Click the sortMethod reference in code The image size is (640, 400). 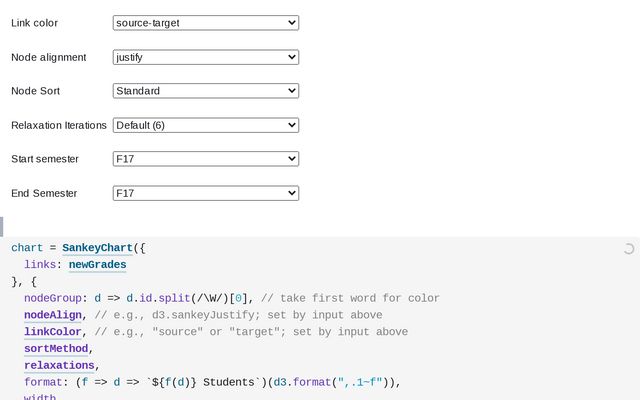[x=56, y=348]
